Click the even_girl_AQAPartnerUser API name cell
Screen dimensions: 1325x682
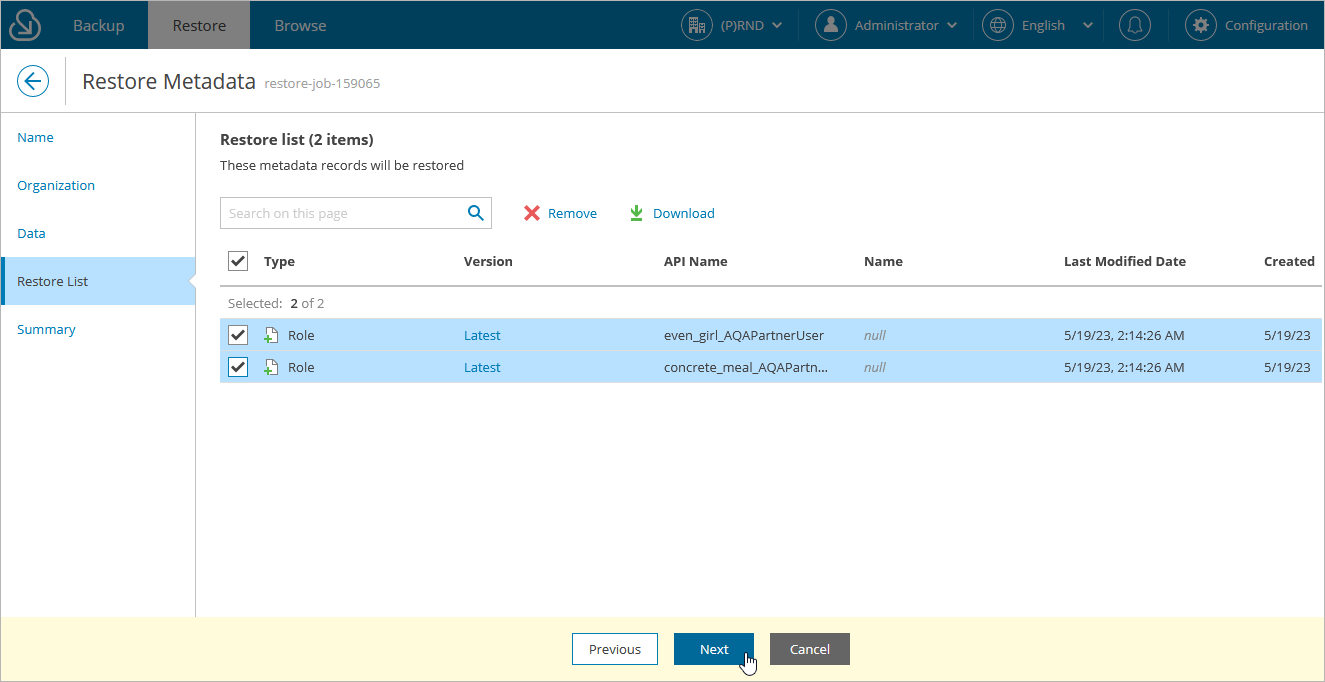pyautogui.click(x=744, y=335)
